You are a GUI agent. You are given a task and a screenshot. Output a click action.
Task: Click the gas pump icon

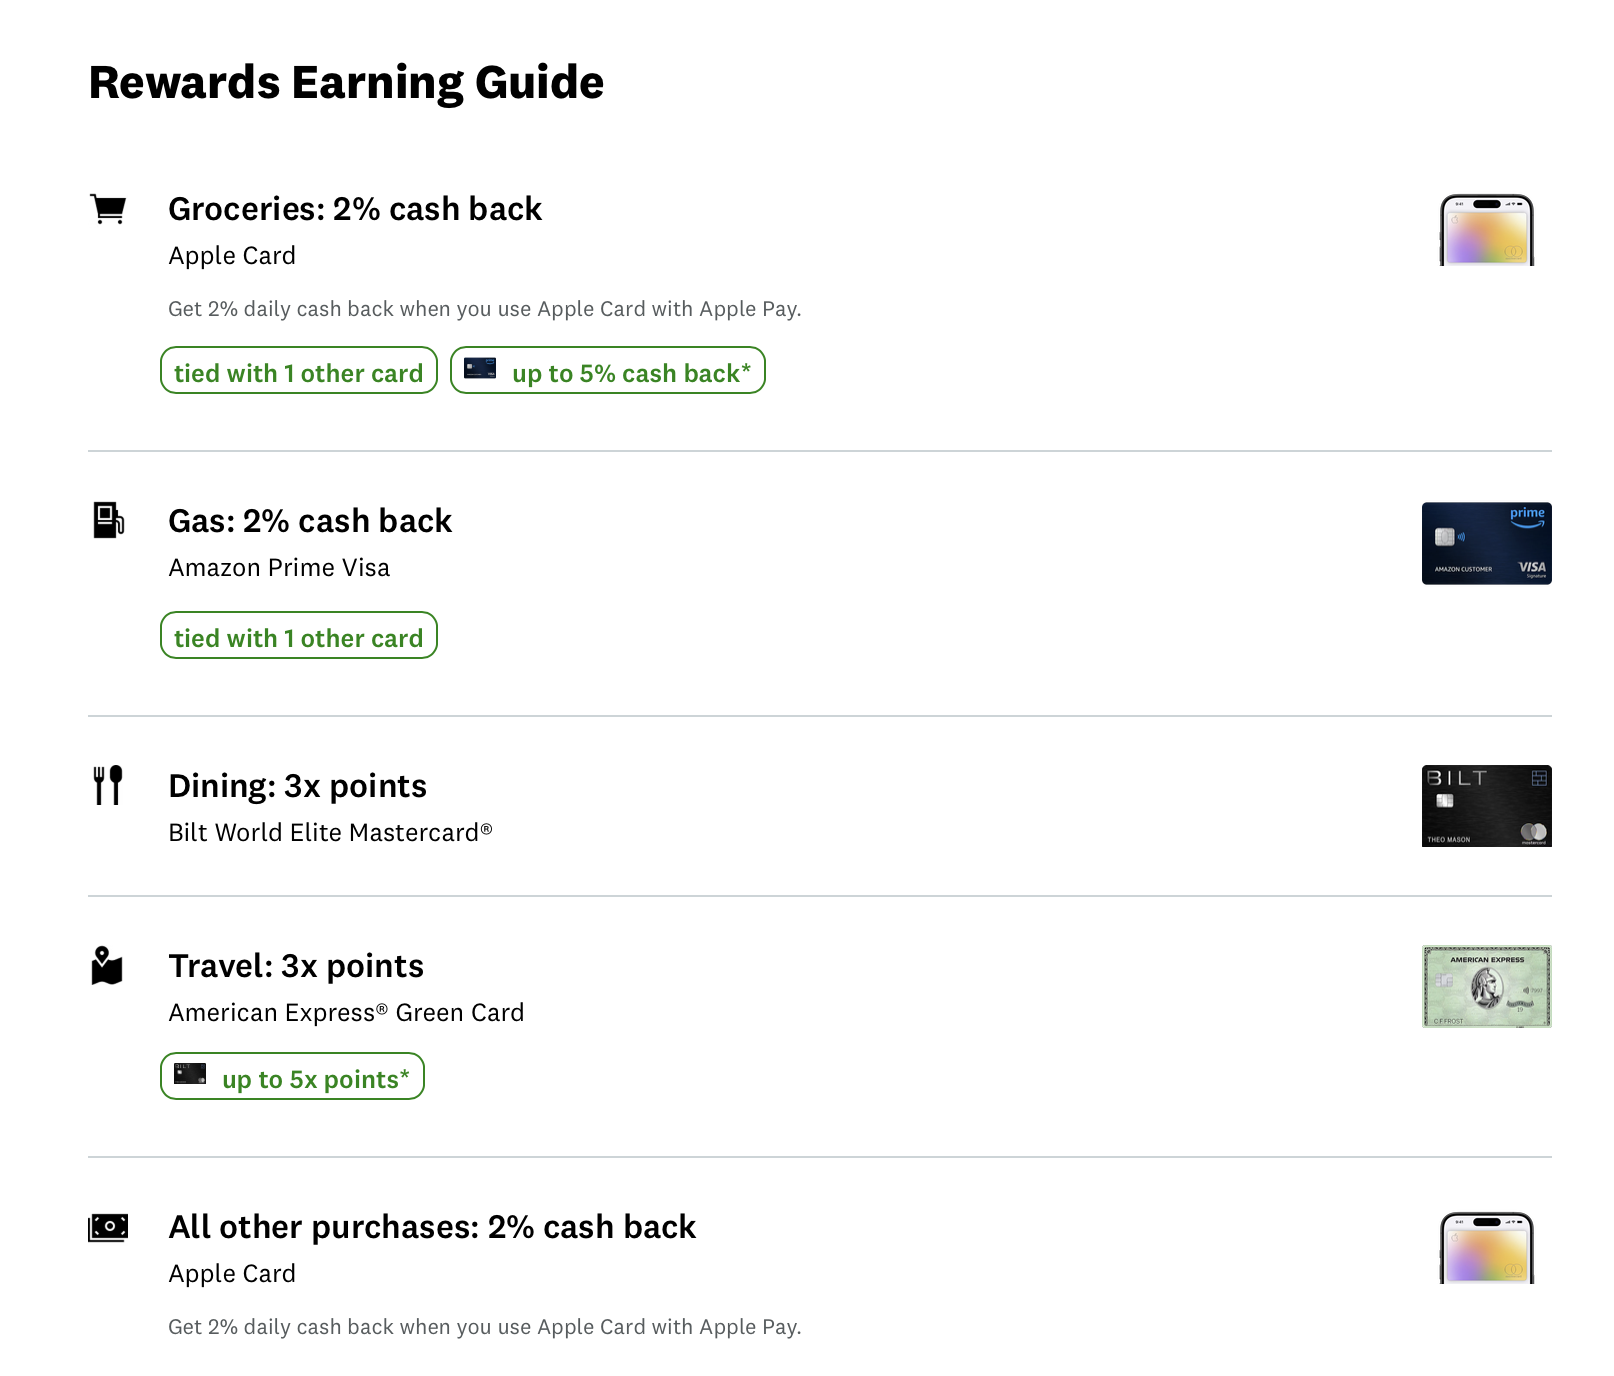(x=108, y=520)
